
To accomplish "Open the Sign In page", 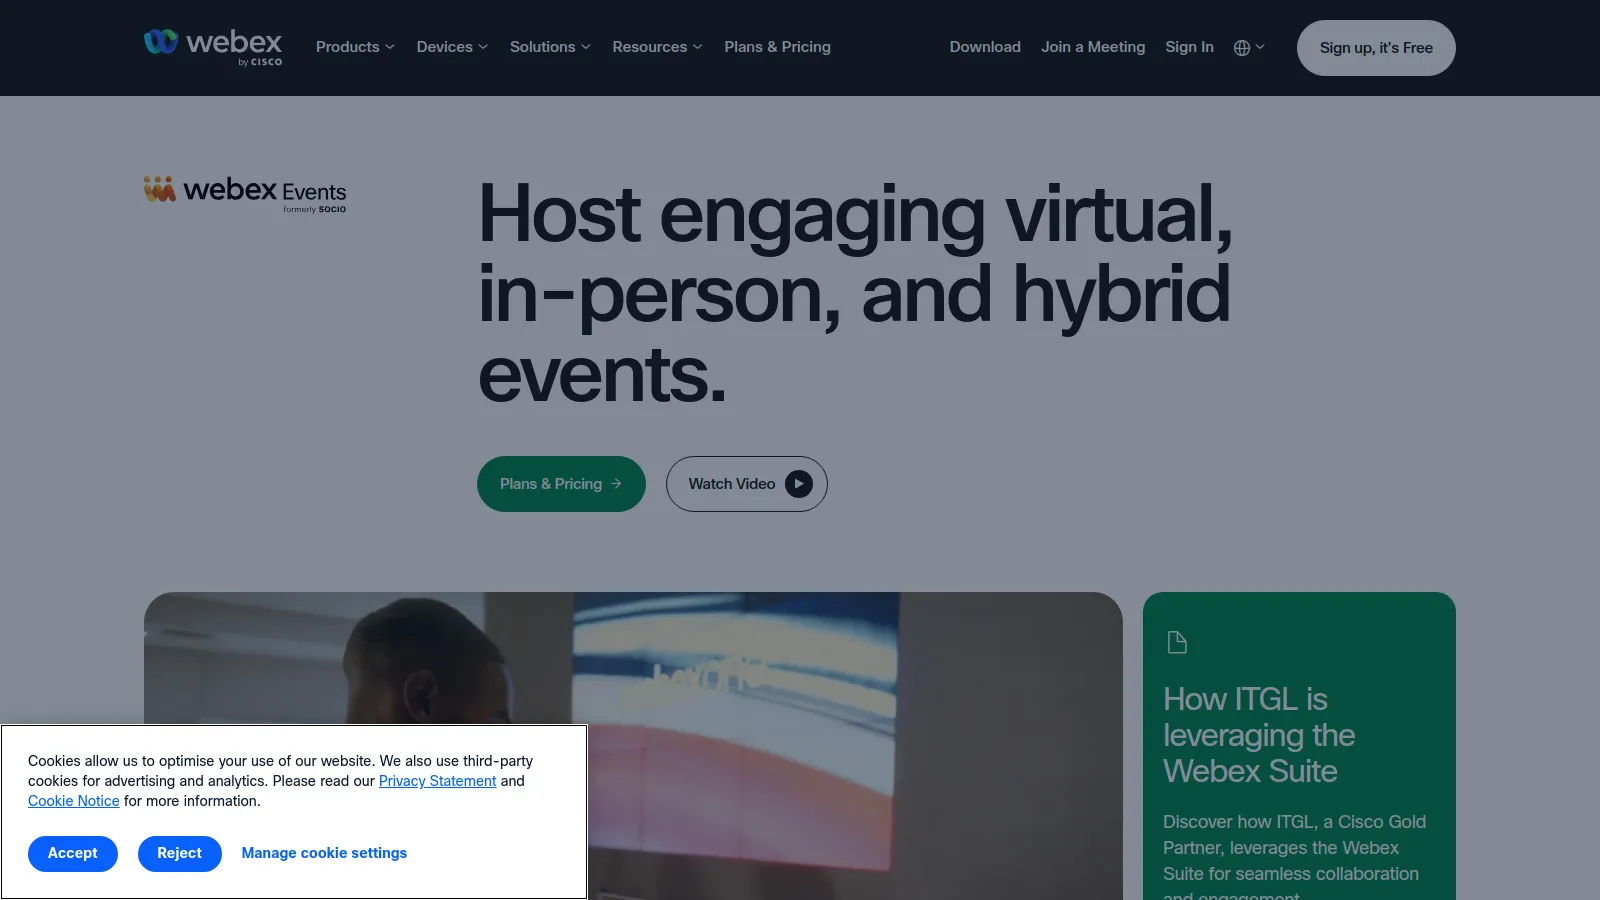I will [1189, 47].
